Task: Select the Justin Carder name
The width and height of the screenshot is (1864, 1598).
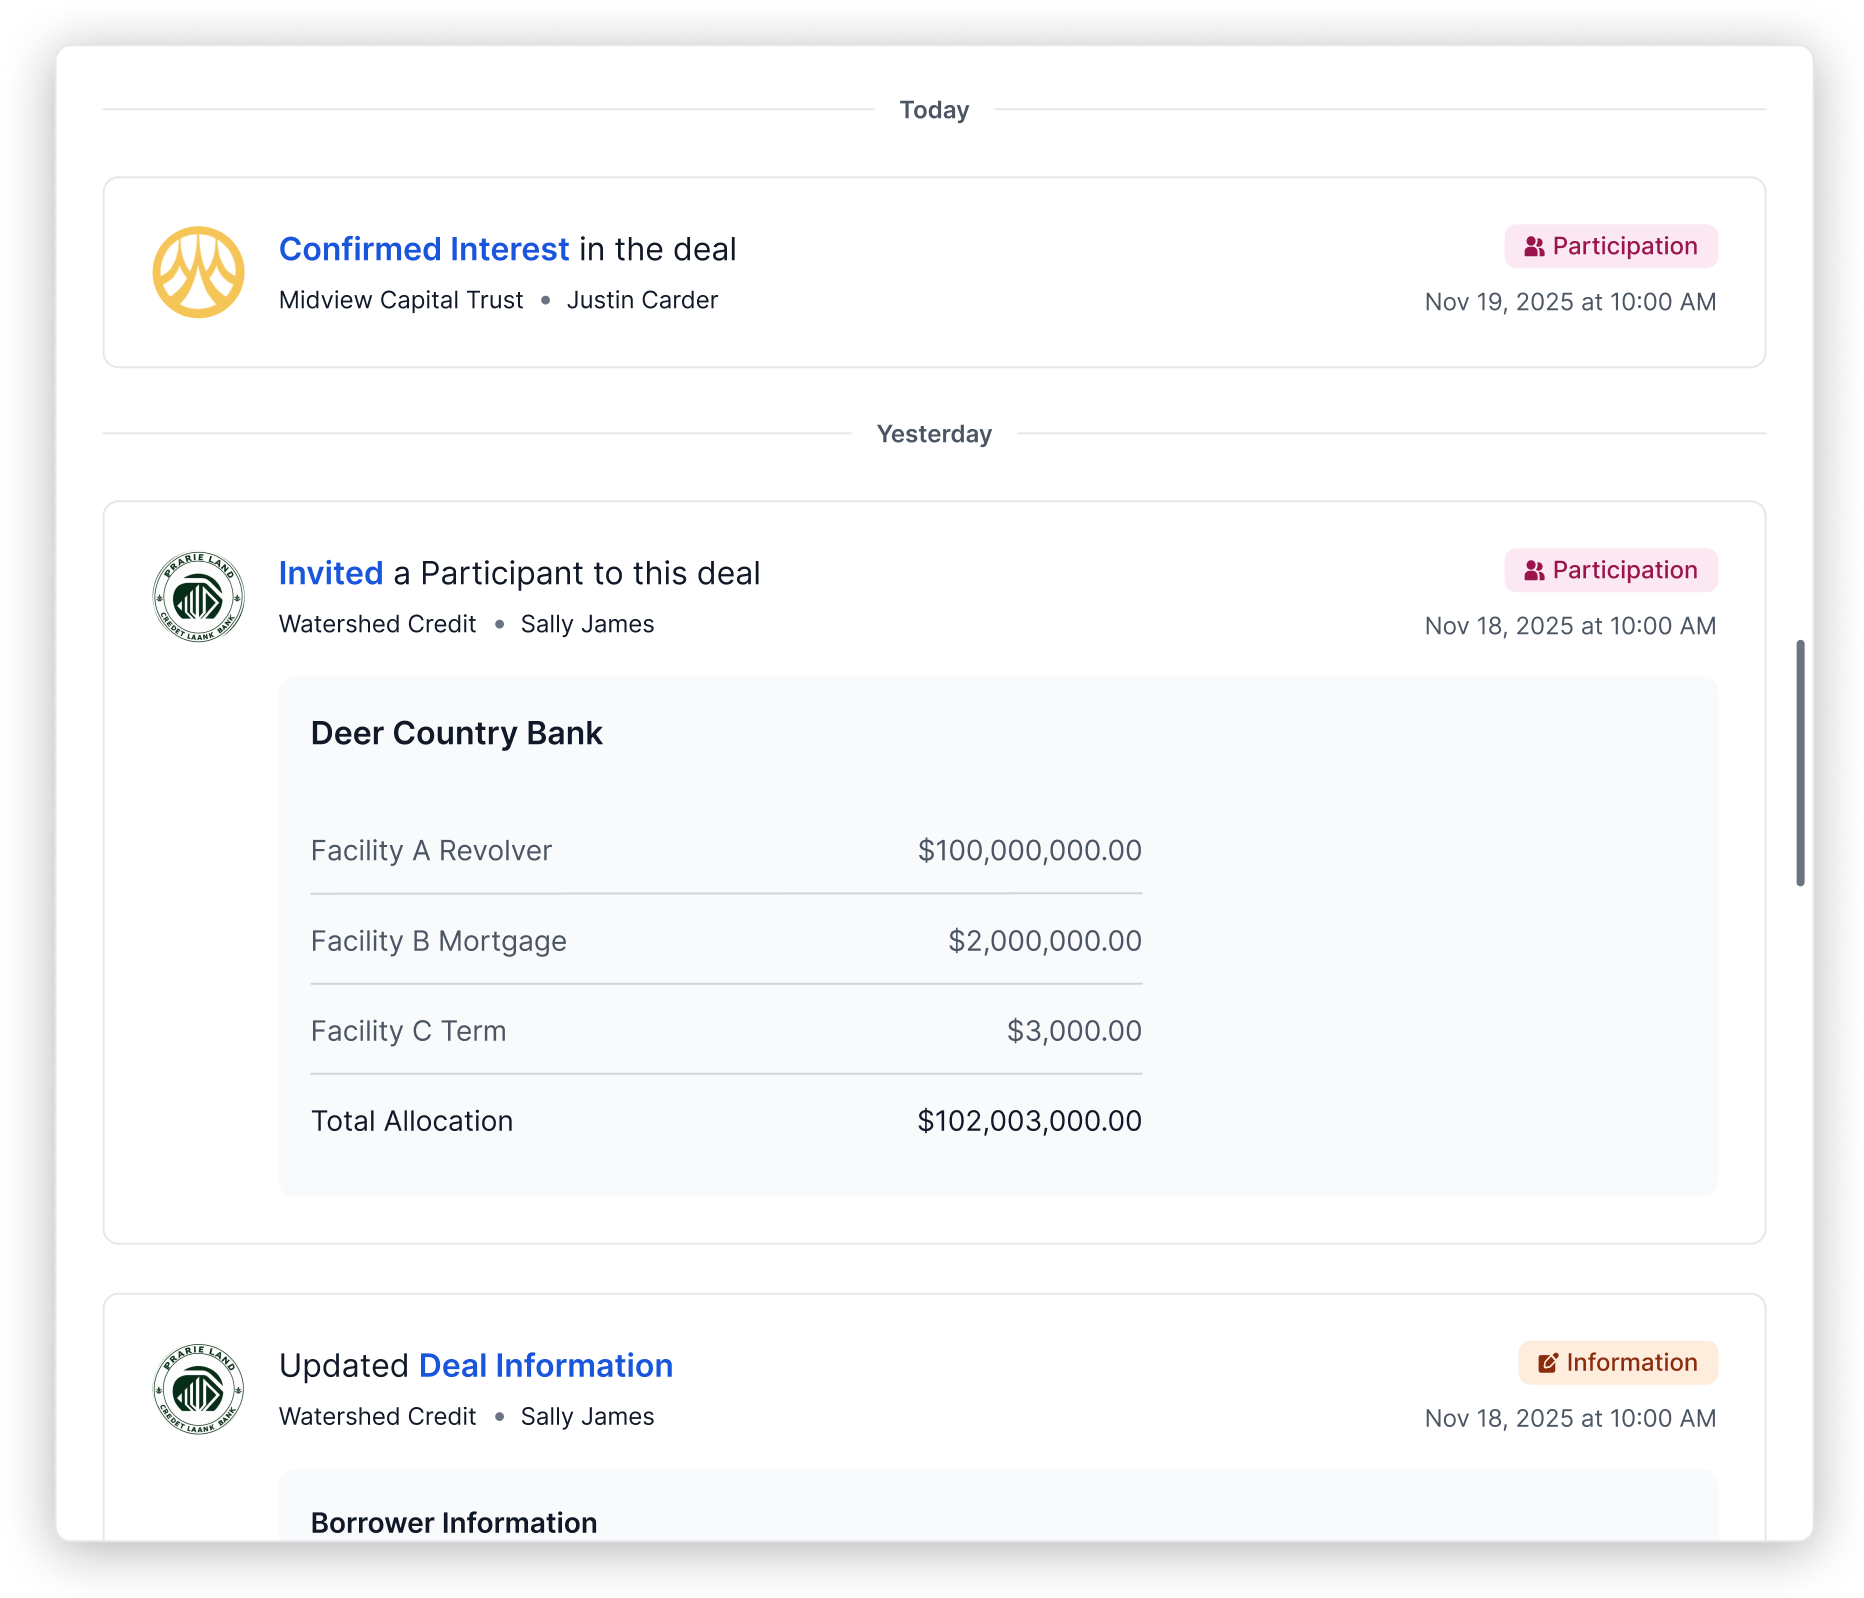Action: pos(642,300)
